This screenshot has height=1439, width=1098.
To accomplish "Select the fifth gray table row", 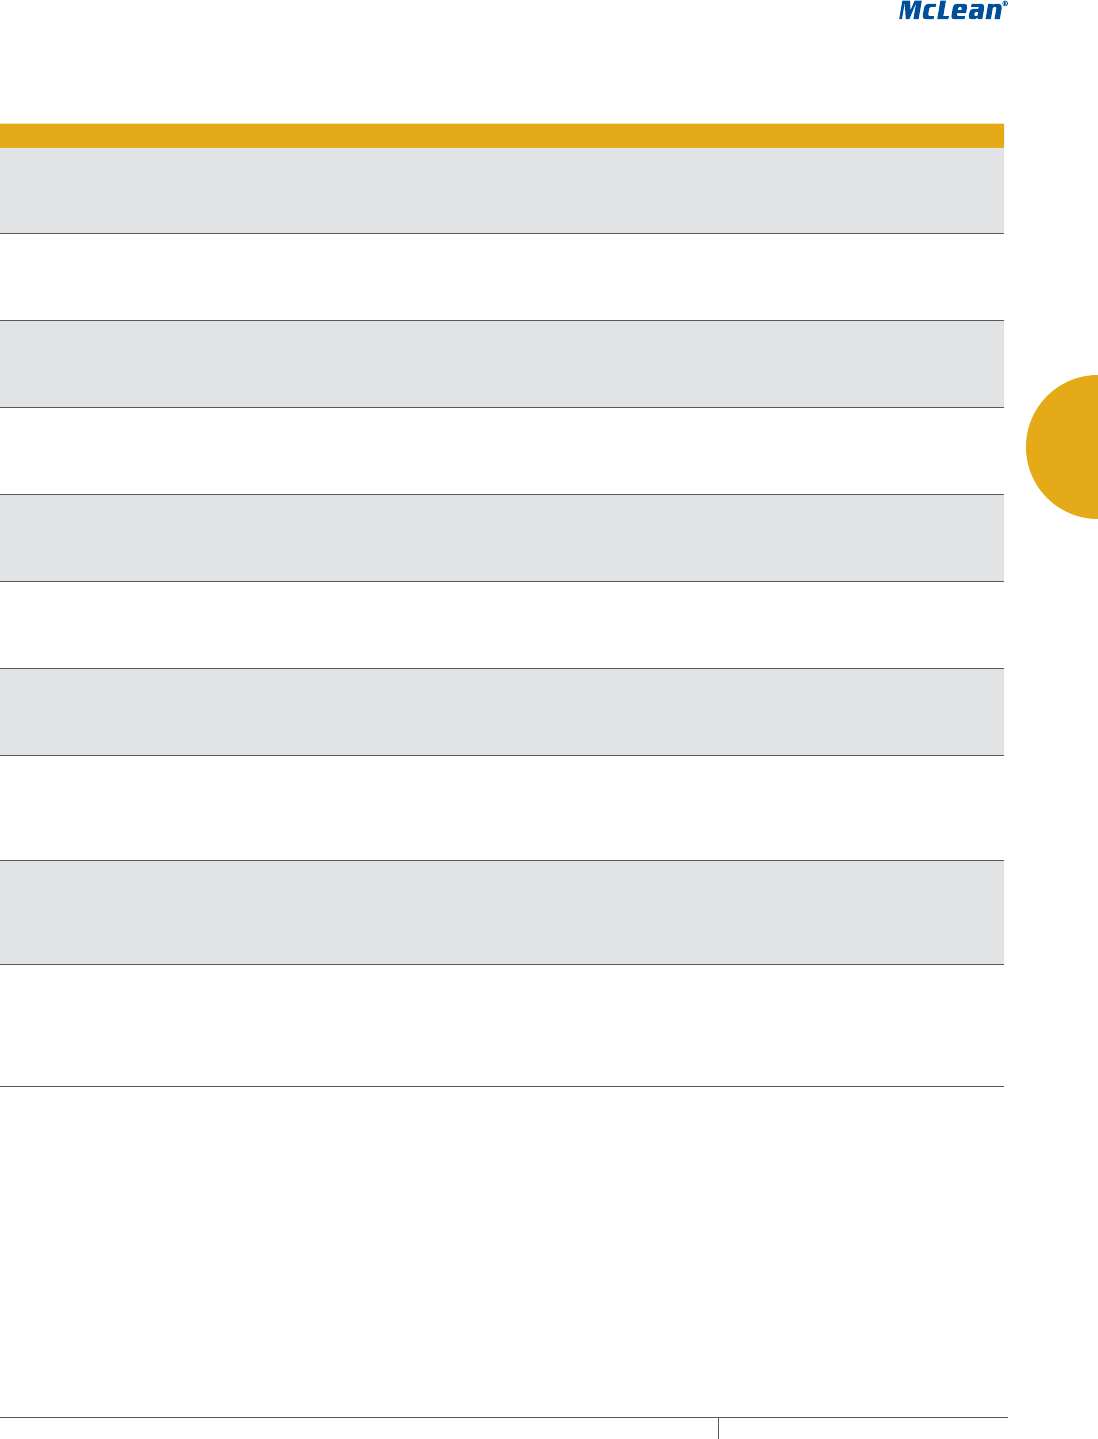I will 502,913.
